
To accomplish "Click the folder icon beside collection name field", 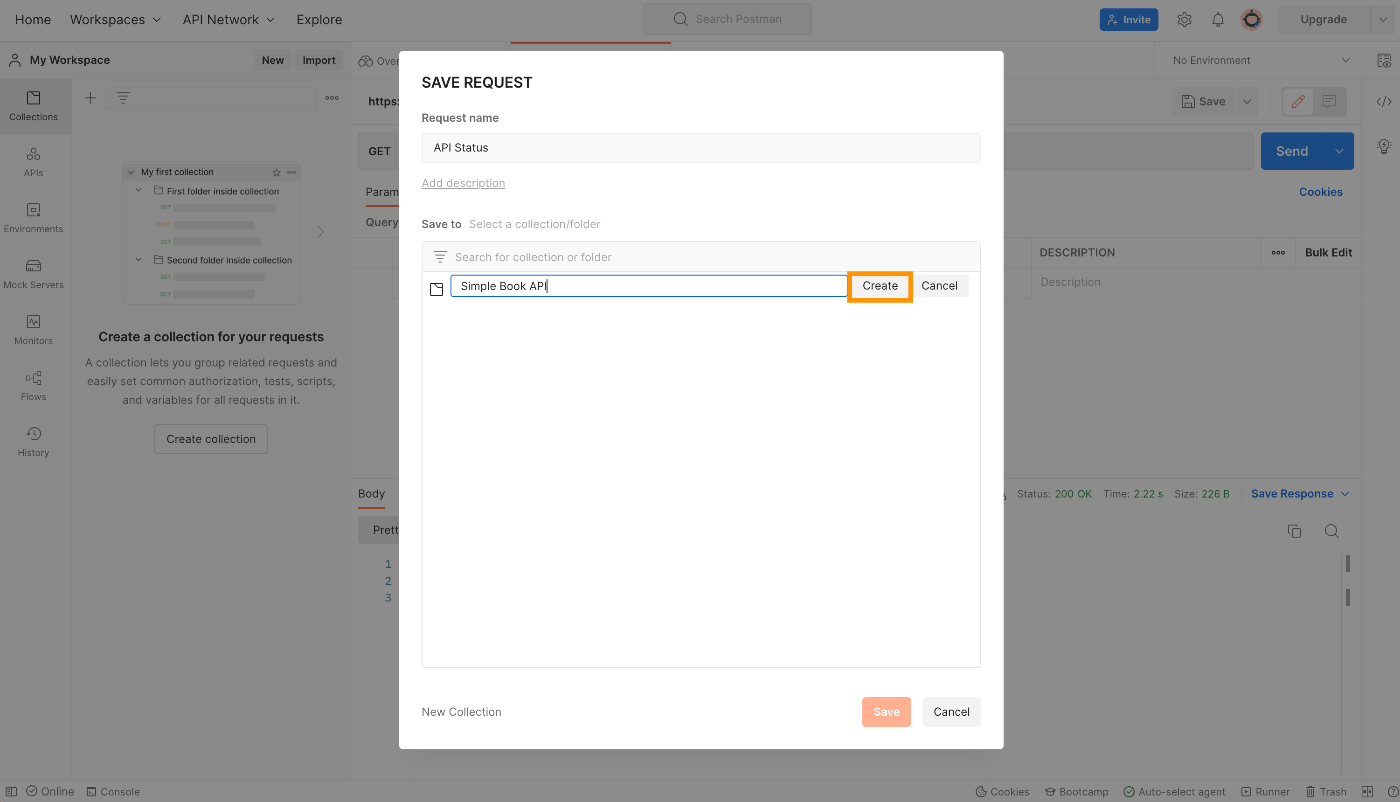I will click(436, 288).
